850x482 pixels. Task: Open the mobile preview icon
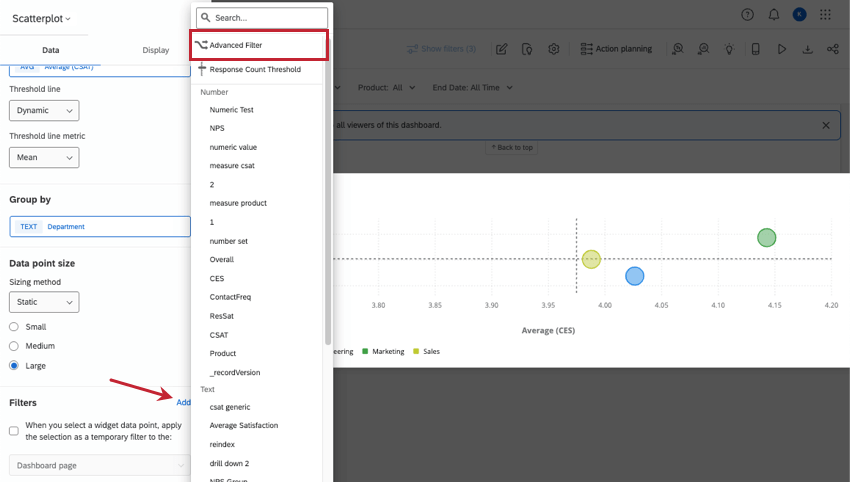pyautogui.click(x=756, y=49)
